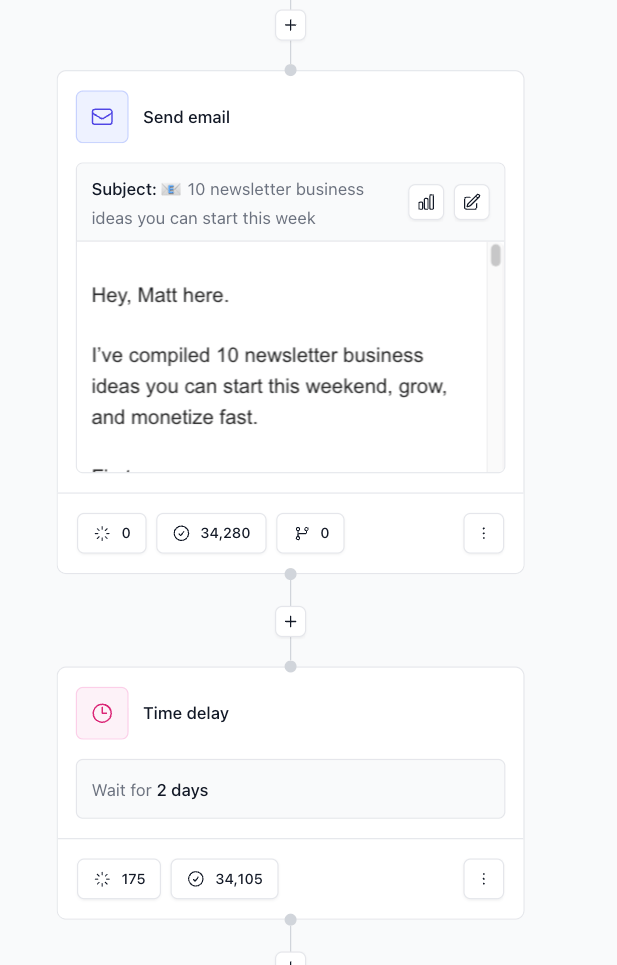Select the Send email step title
617x965 pixels.
[186, 117]
